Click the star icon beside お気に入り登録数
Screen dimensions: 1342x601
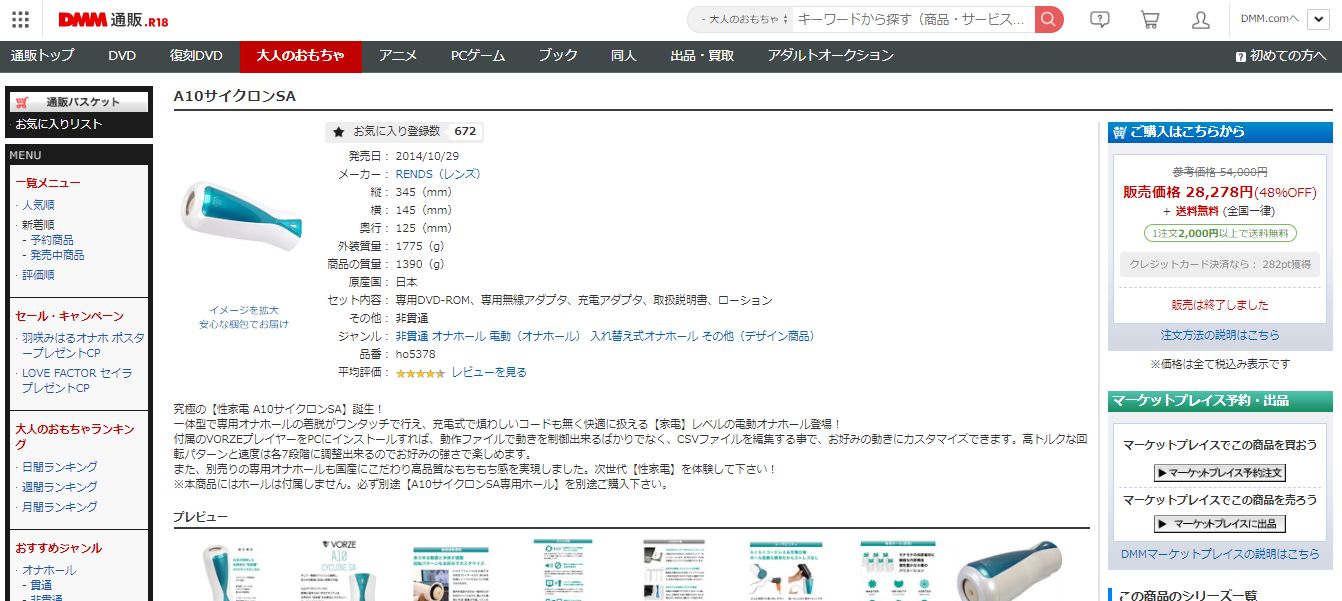coord(339,131)
